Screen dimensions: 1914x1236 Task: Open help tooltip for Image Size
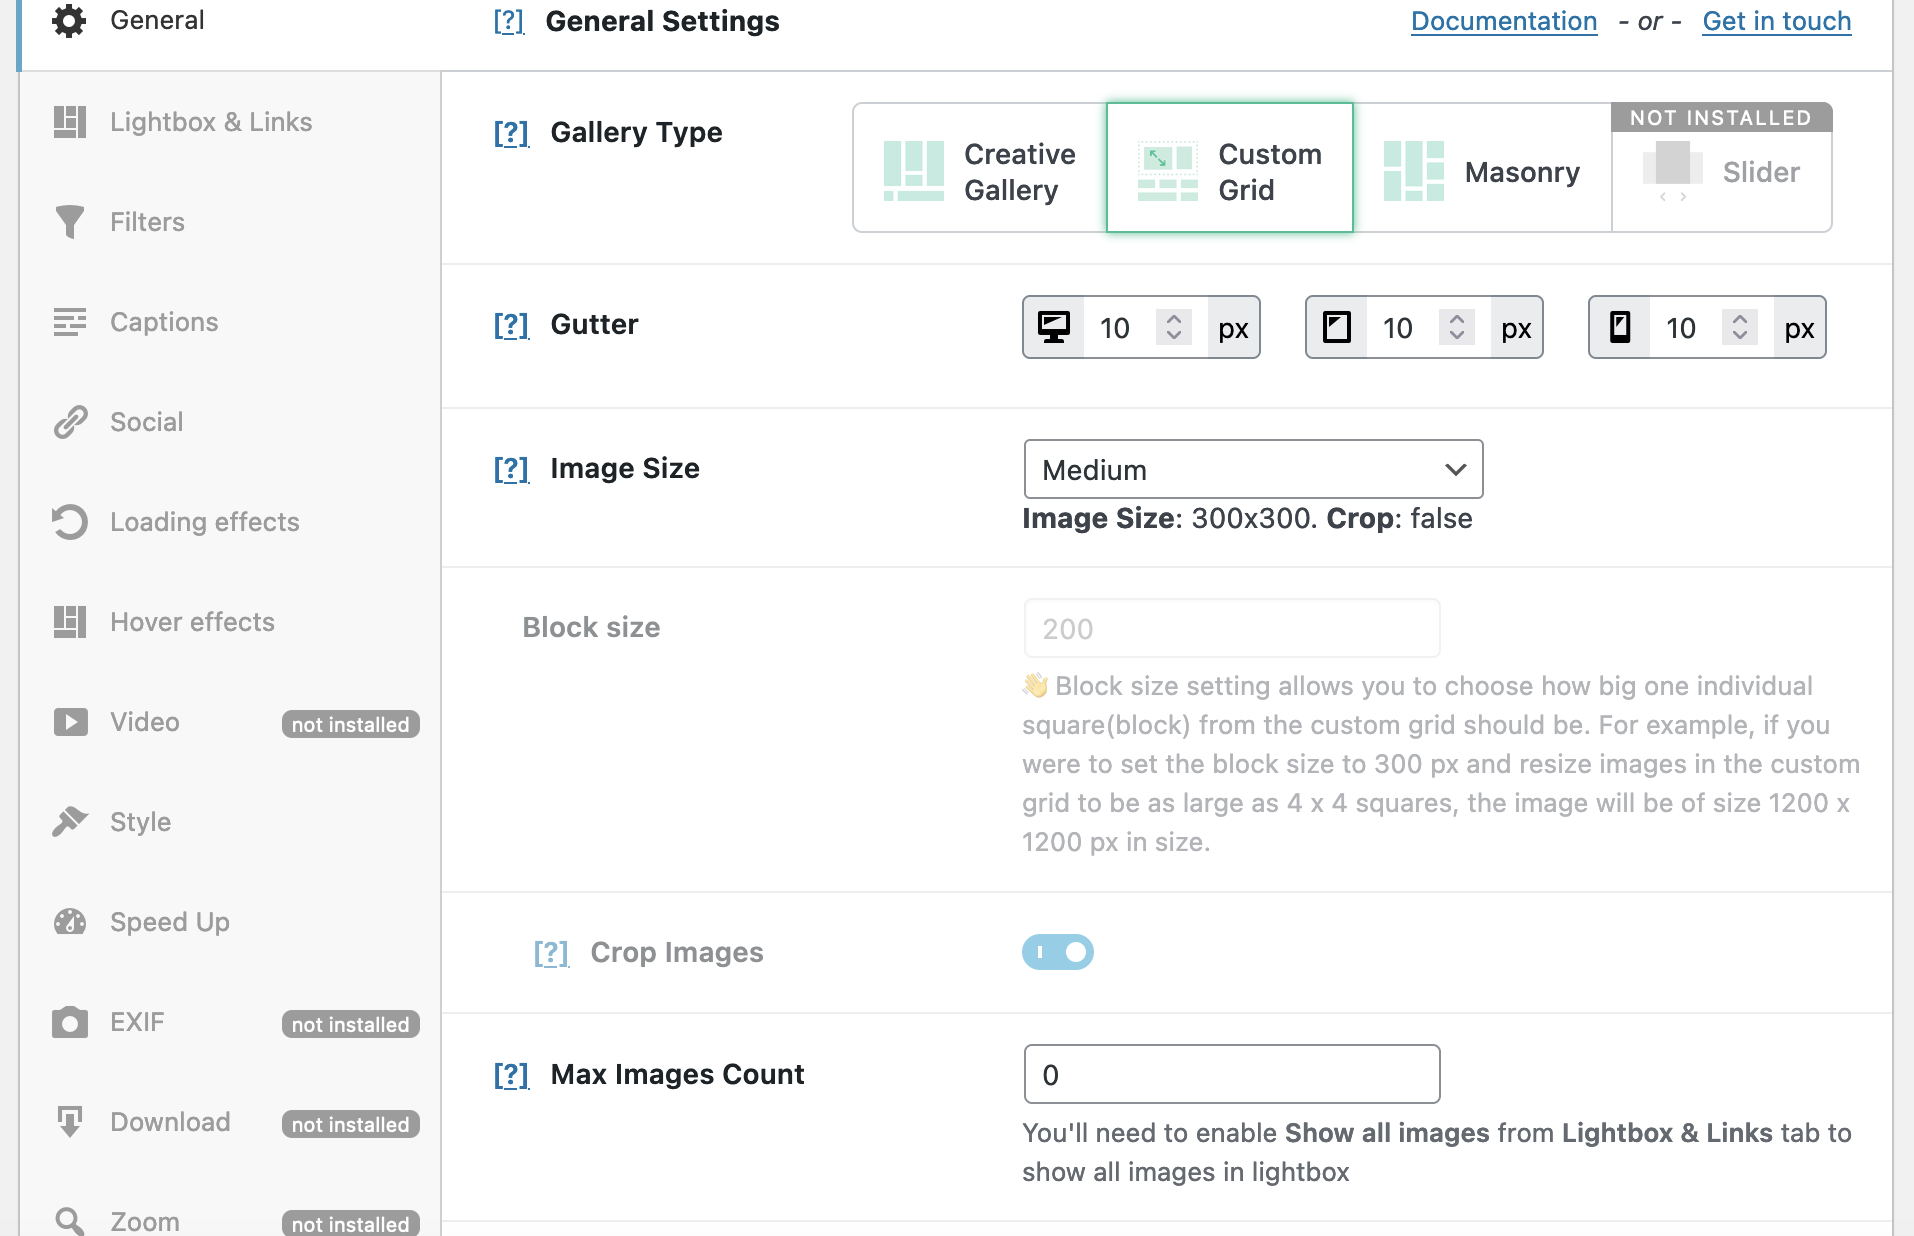511,468
